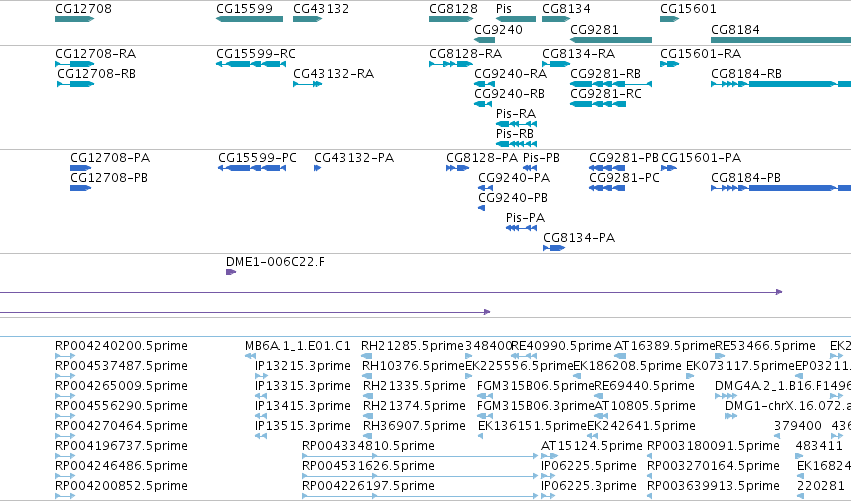Click protein CG9240-PA
This screenshot has height=501, width=851.
(x=485, y=188)
